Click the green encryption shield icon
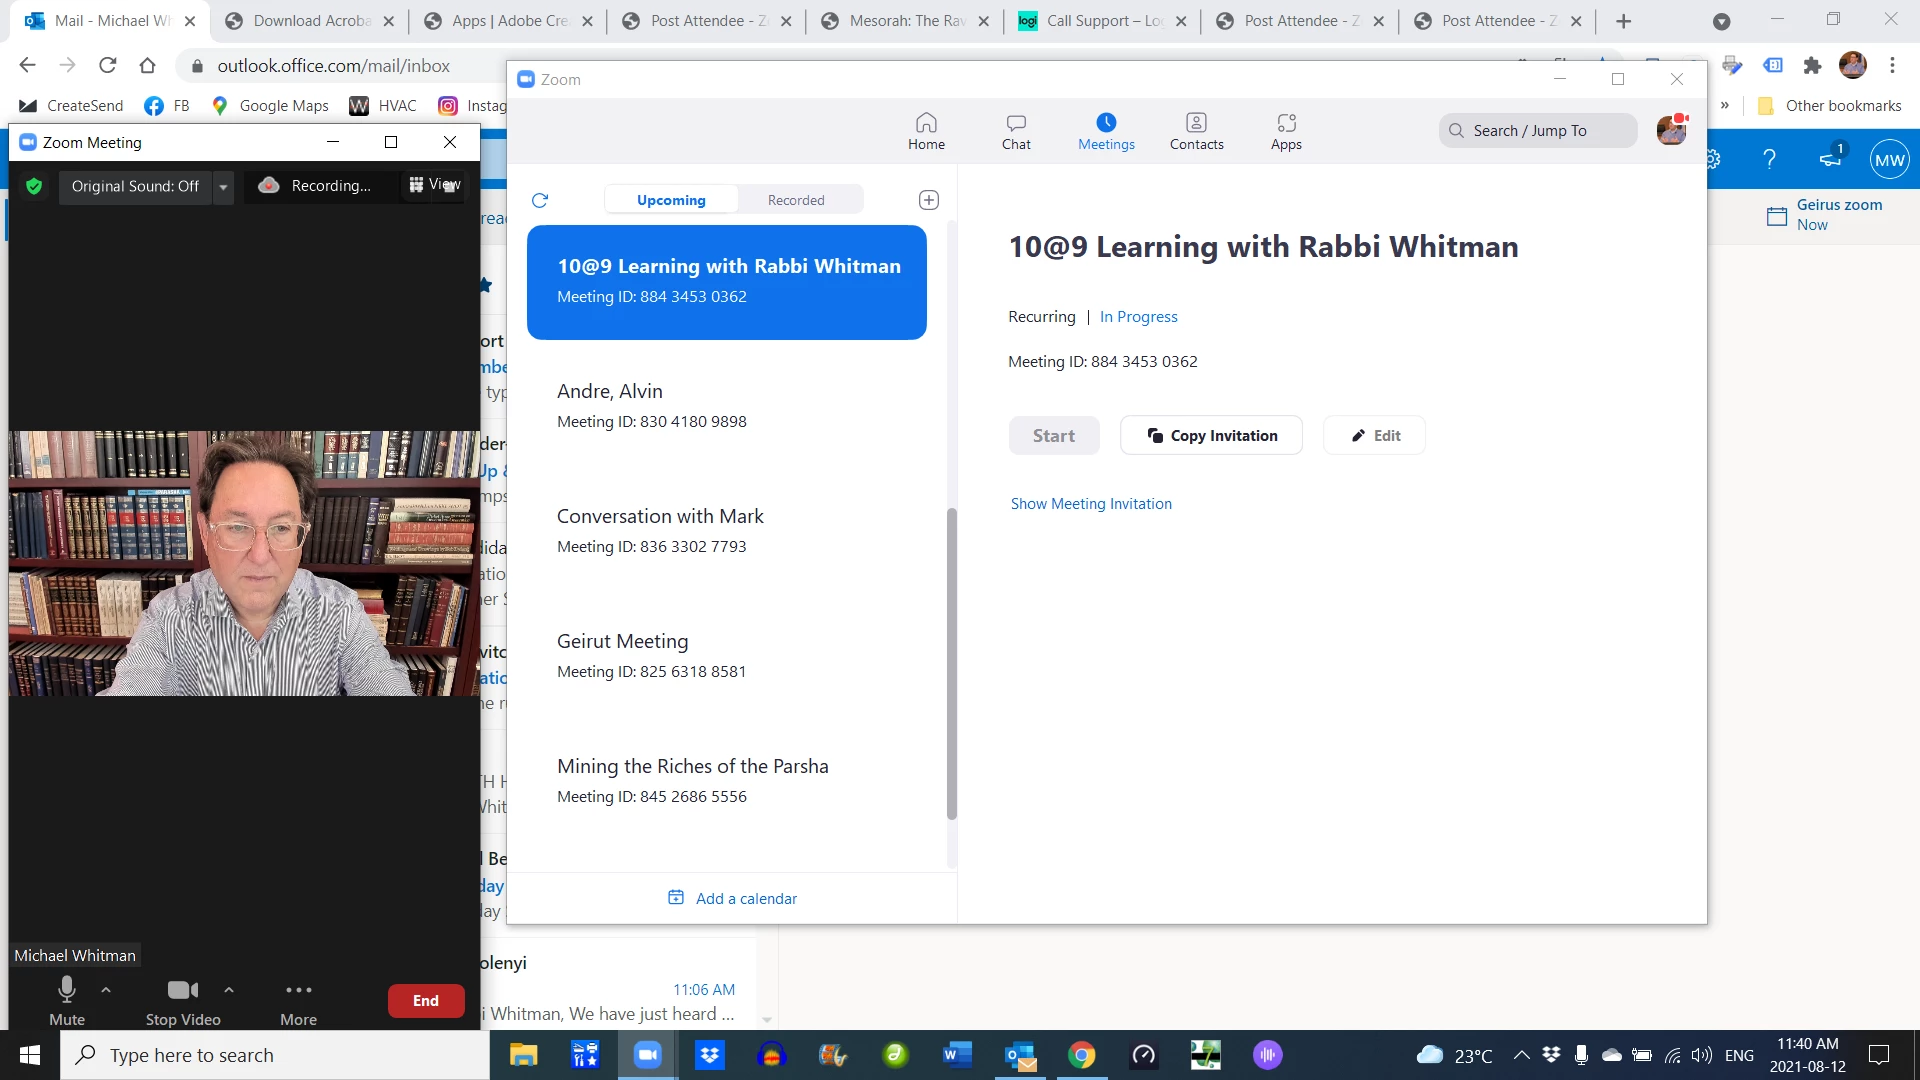This screenshot has width=1920, height=1080. point(34,186)
